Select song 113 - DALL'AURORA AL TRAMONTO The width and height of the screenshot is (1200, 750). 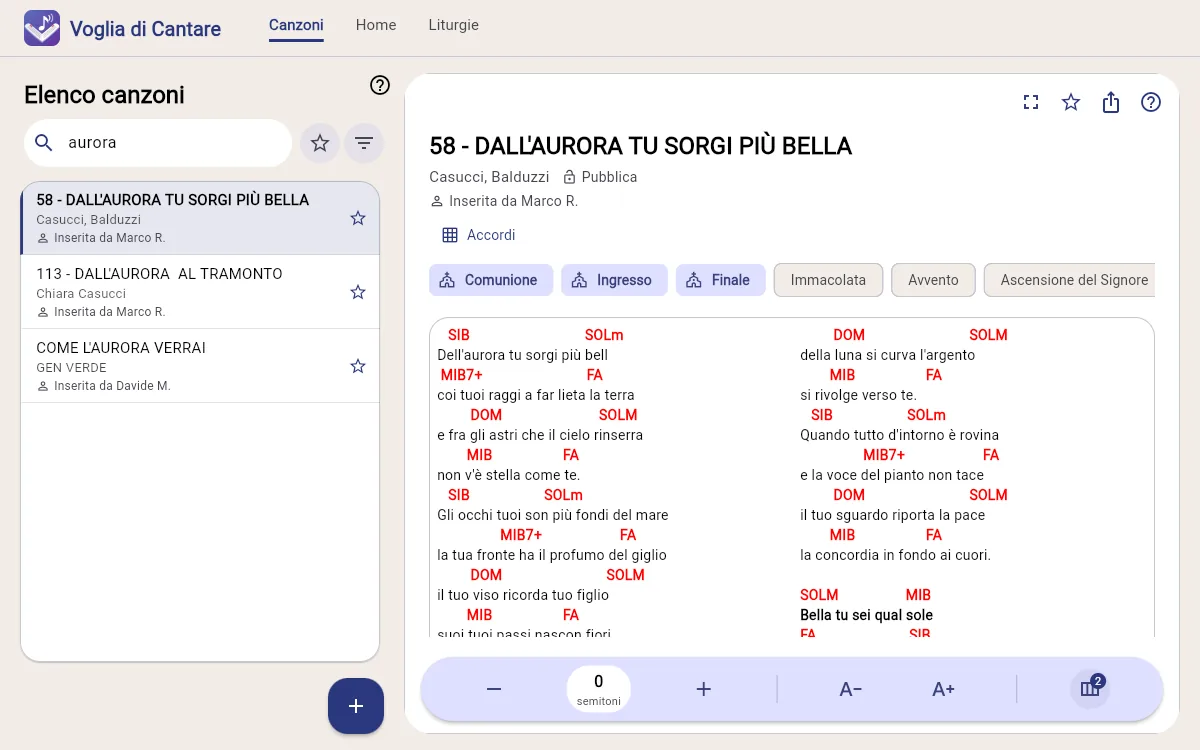200,292
